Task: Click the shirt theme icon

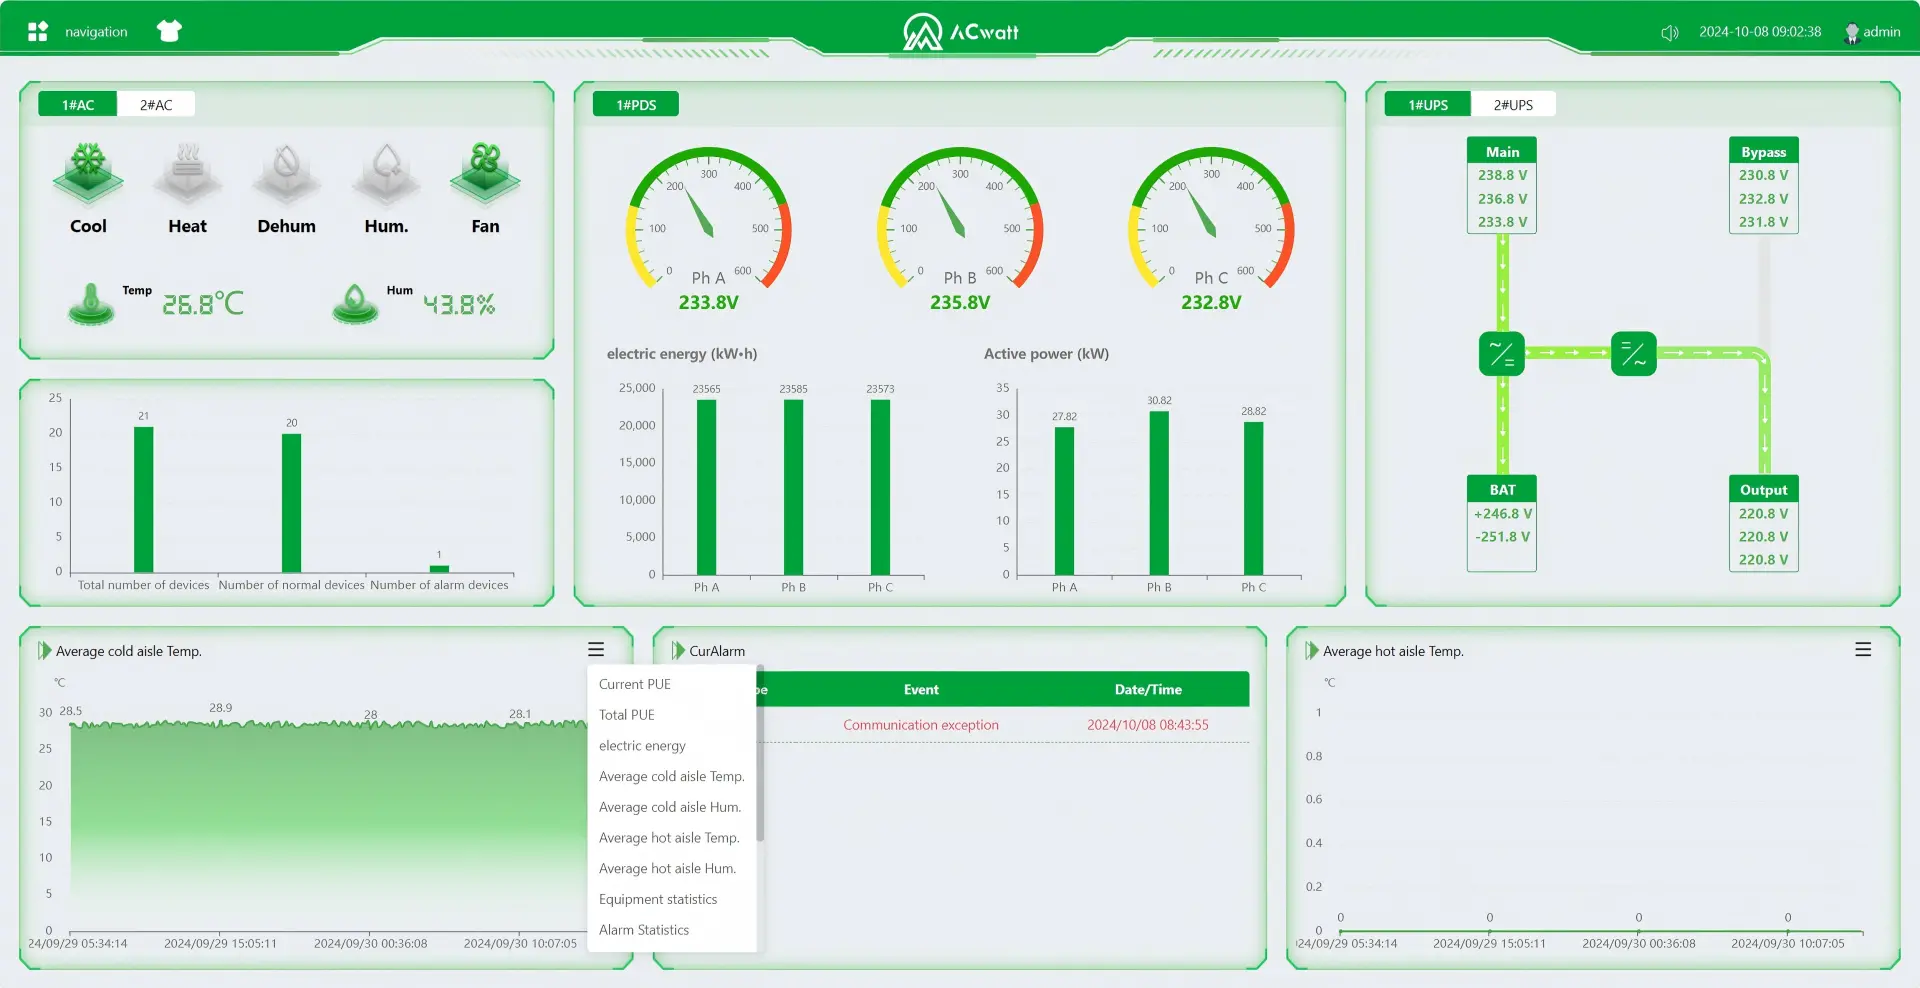Action: (x=169, y=31)
